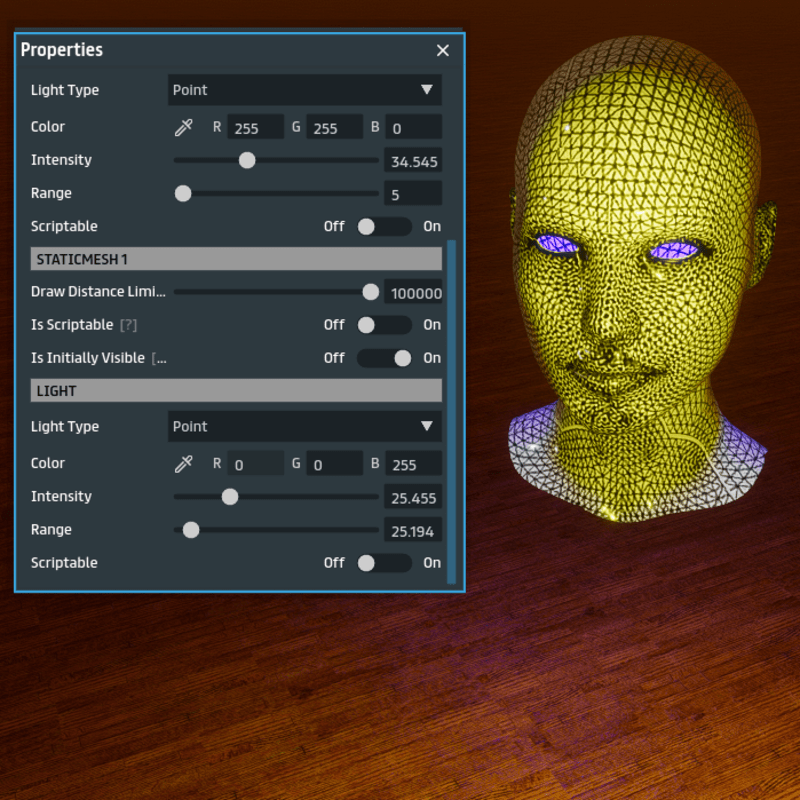Close the Properties panel
This screenshot has width=800, height=800.
coord(443,50)
